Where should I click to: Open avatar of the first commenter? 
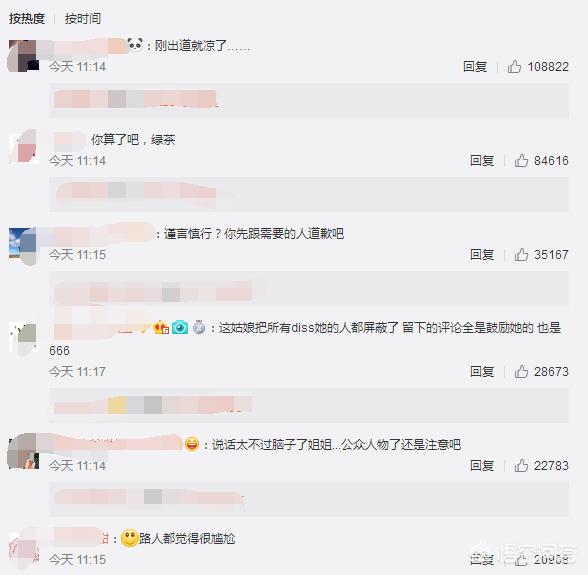click(23, 56)
